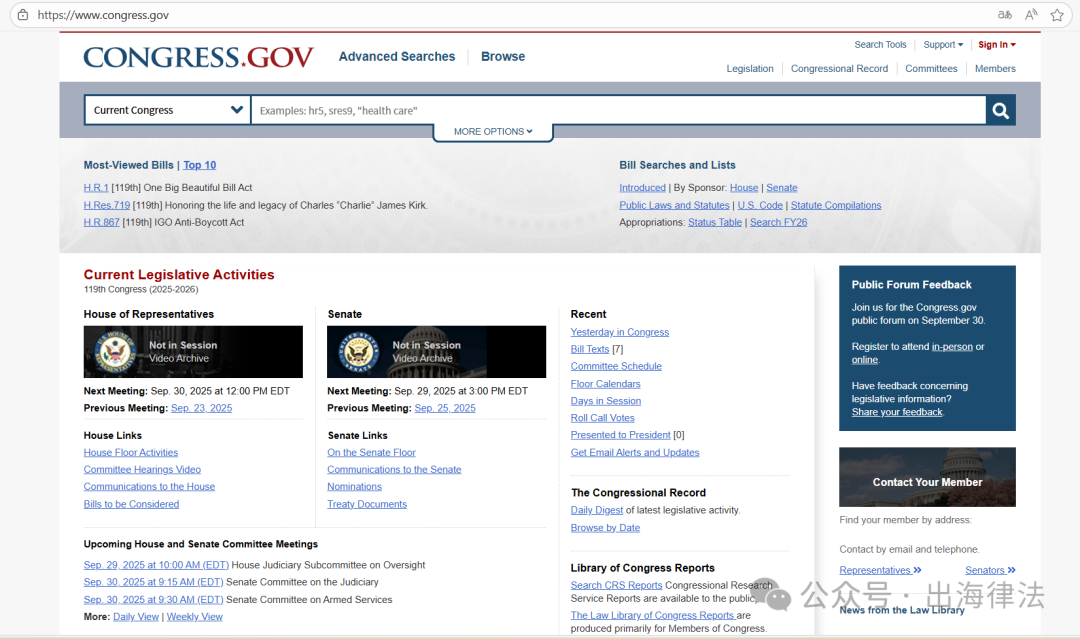This screenshot has height=639, width=1080.
Task: Open the Contact Your Member banner
Action: pyautogui.click(x=927, y=477)
